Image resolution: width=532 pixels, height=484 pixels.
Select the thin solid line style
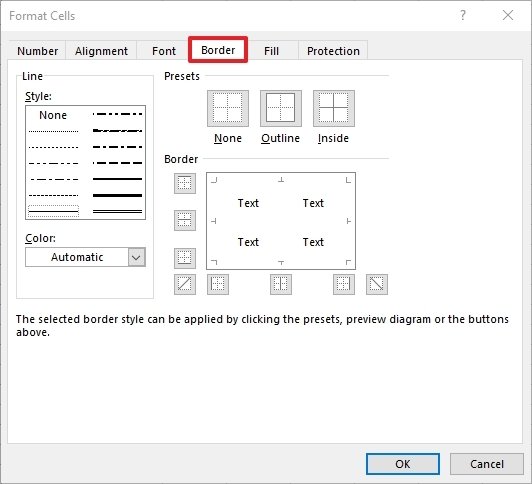[x=54, y=211]
